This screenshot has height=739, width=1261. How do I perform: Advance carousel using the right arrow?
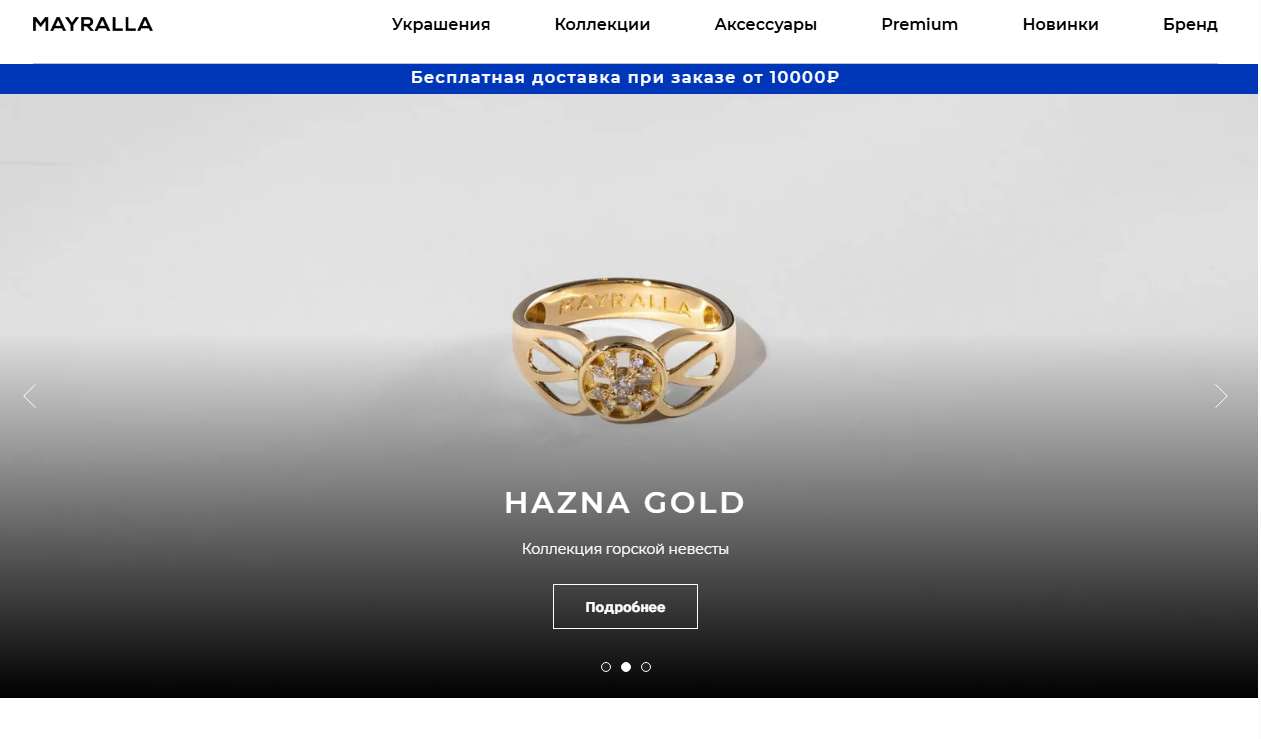coord(1221,396)
